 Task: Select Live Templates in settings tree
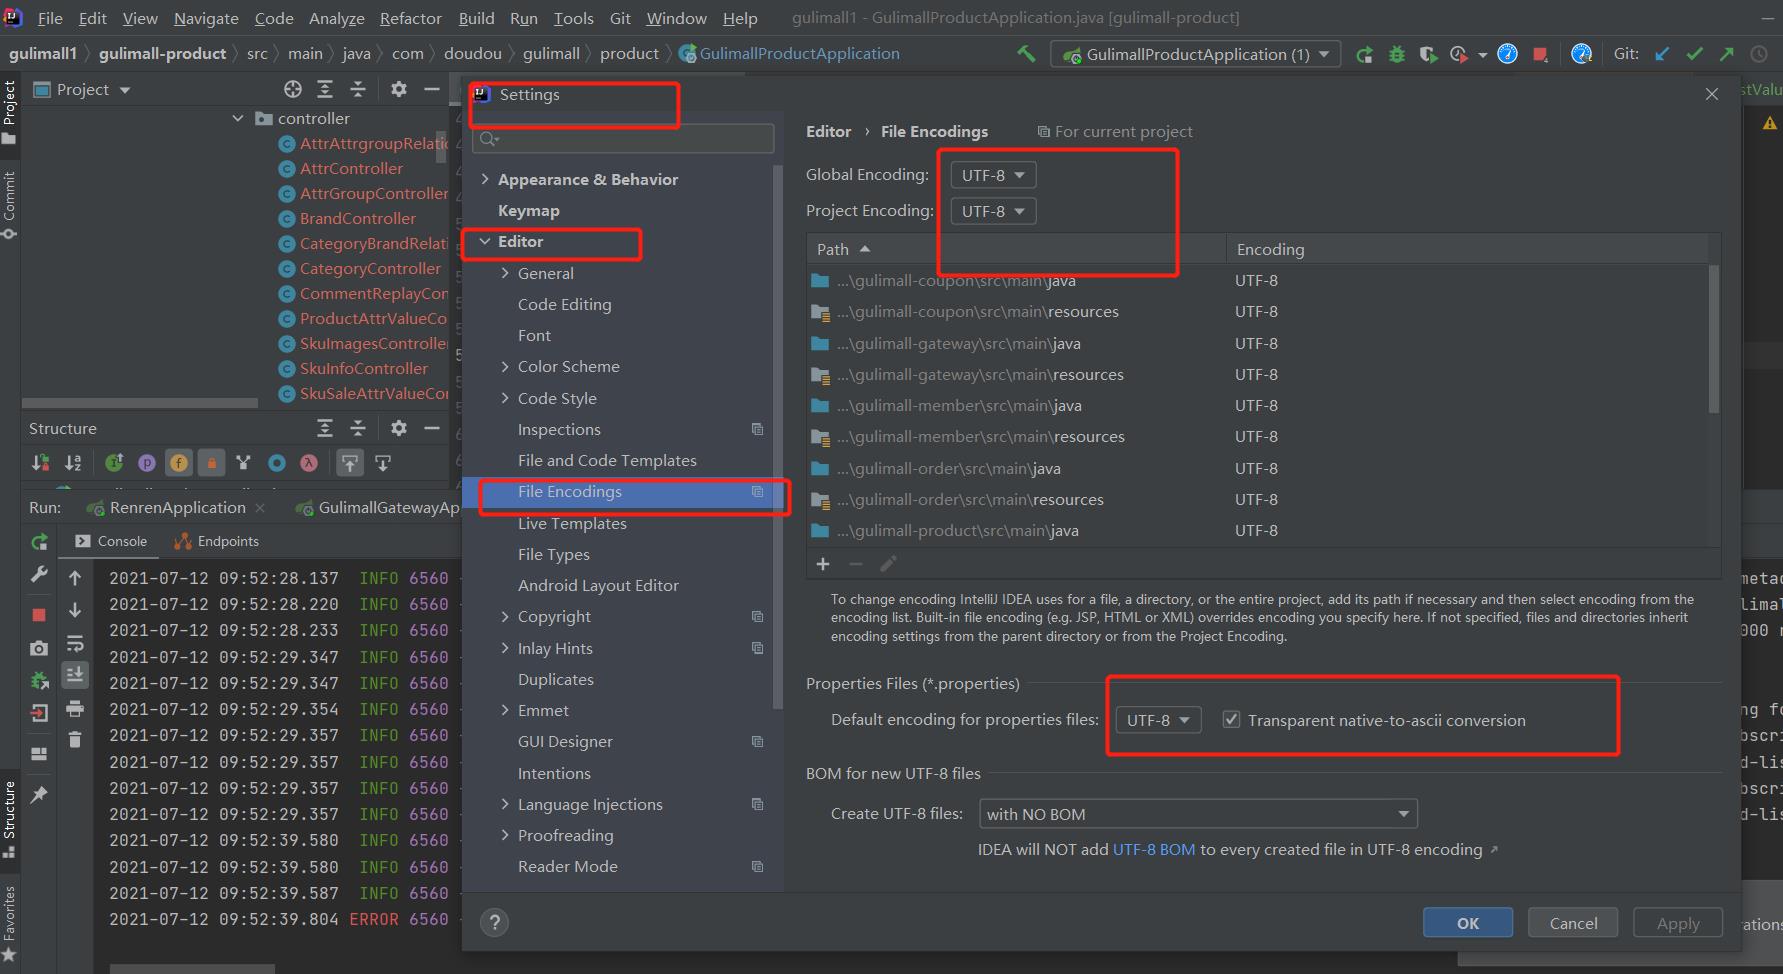click(x=572, y=523)
